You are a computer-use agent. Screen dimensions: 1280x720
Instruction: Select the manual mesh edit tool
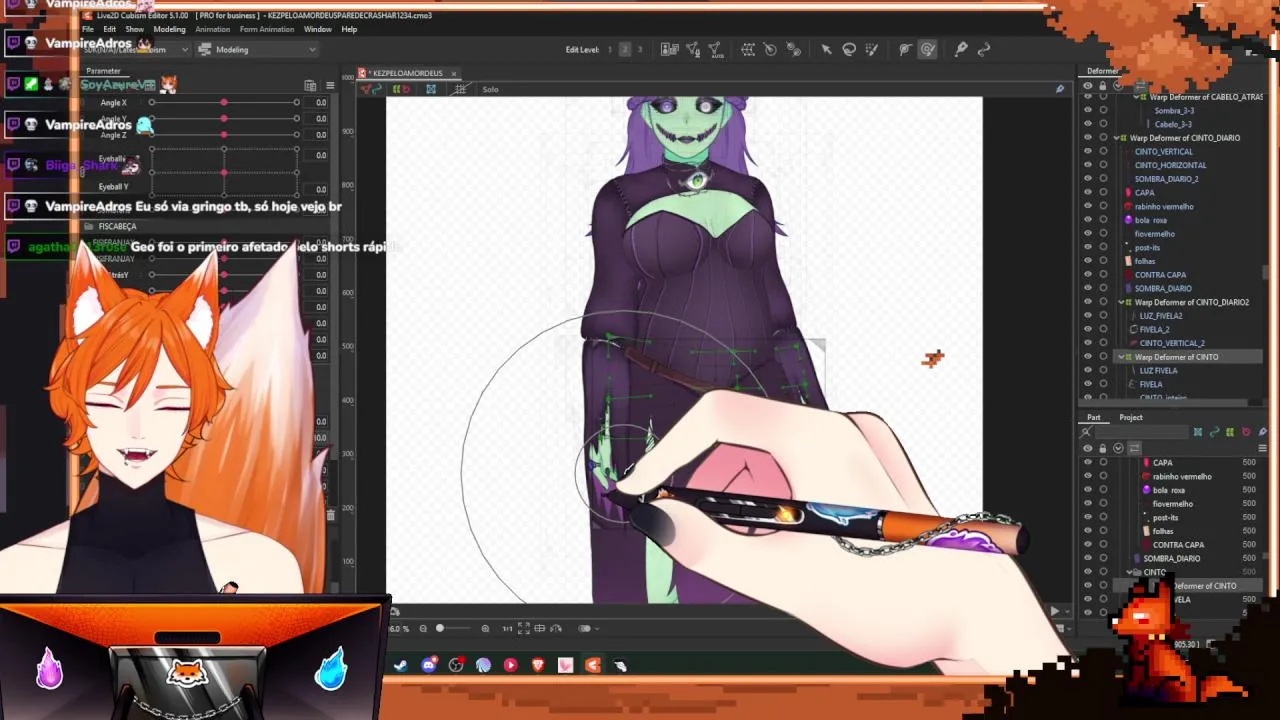[x=693, y=49]
